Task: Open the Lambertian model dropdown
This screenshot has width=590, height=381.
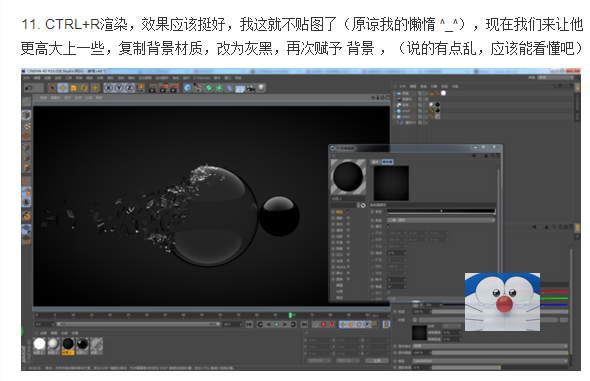Action: [x=490, y=361]
